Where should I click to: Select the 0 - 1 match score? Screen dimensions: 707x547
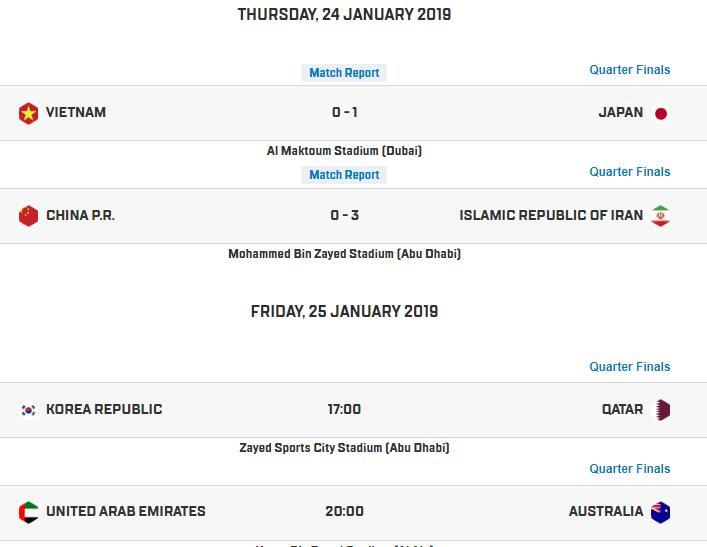tap(345, 112)
